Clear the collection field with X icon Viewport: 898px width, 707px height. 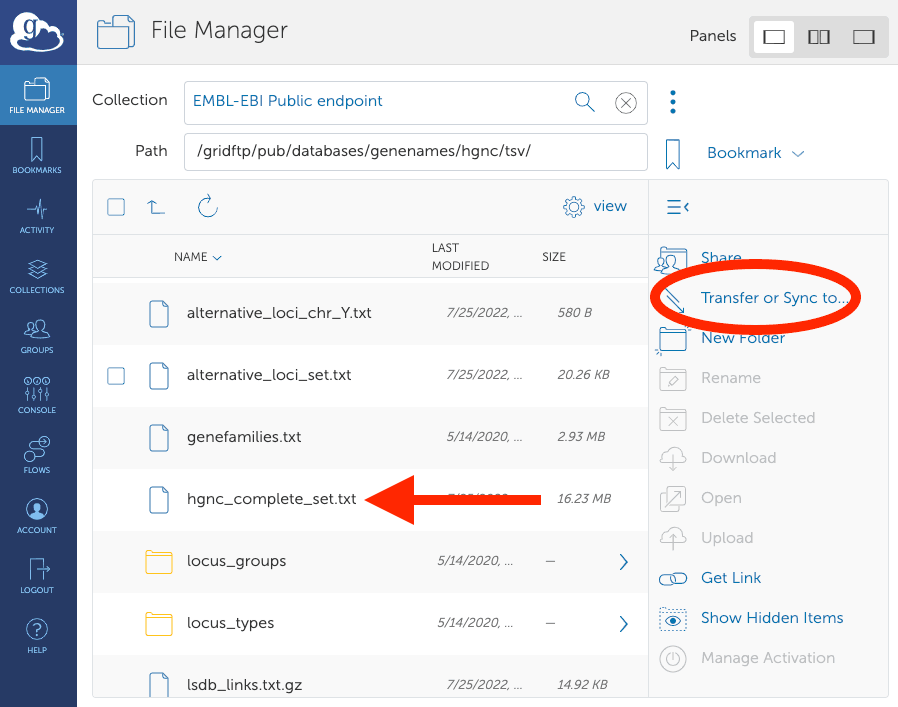pyautogui.click(x=625, y=102)
